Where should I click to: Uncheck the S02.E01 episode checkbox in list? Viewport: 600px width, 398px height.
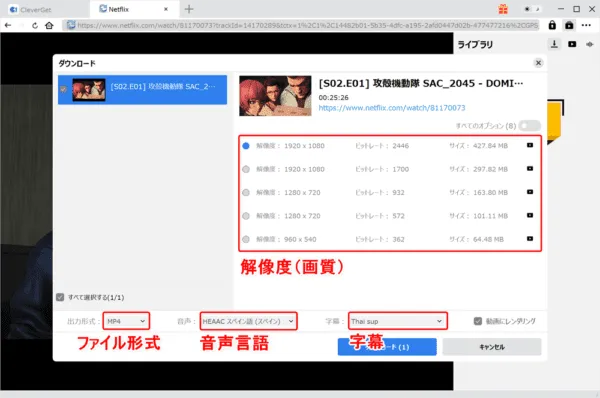pyautogui.click(x=64, y=89)
